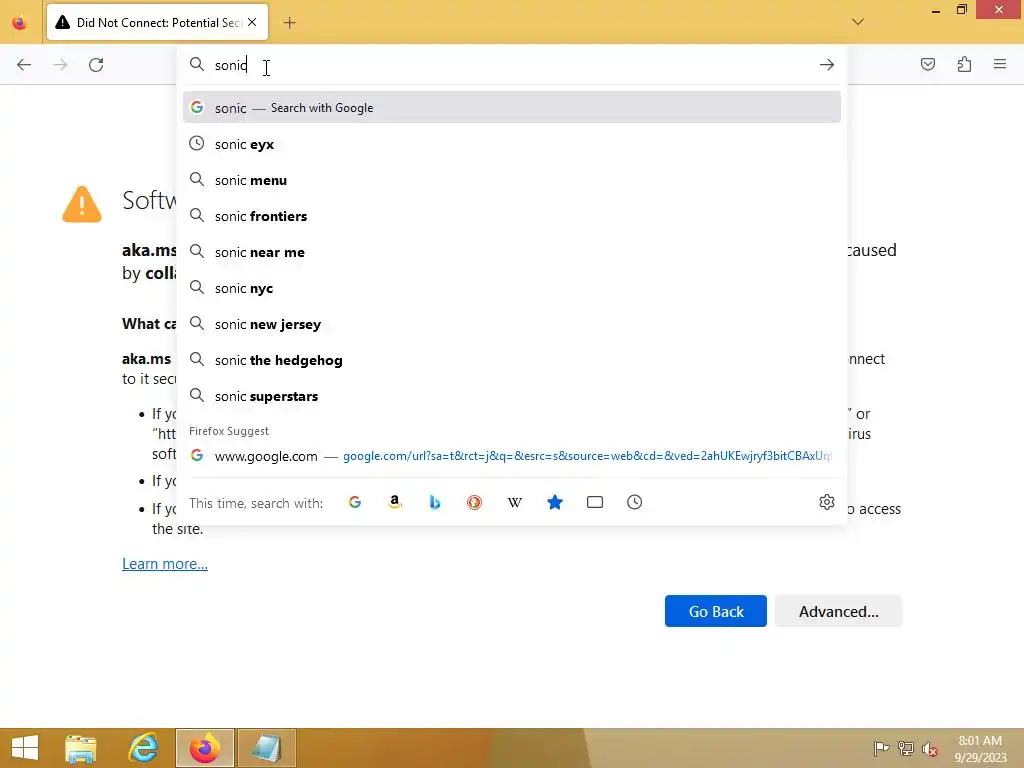Open Action Center flag icon
The width and height of the screenshot is (1024, 768).
click(x=881, y=748)
